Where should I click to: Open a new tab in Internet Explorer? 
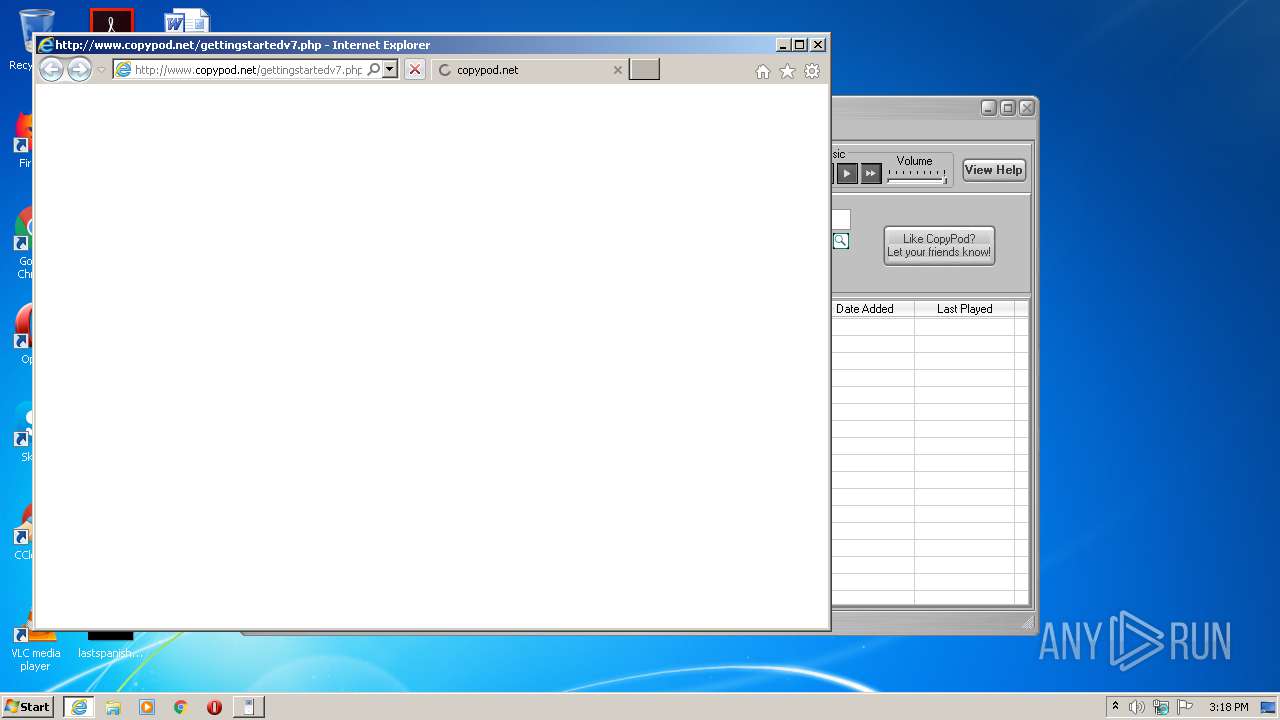644,70
